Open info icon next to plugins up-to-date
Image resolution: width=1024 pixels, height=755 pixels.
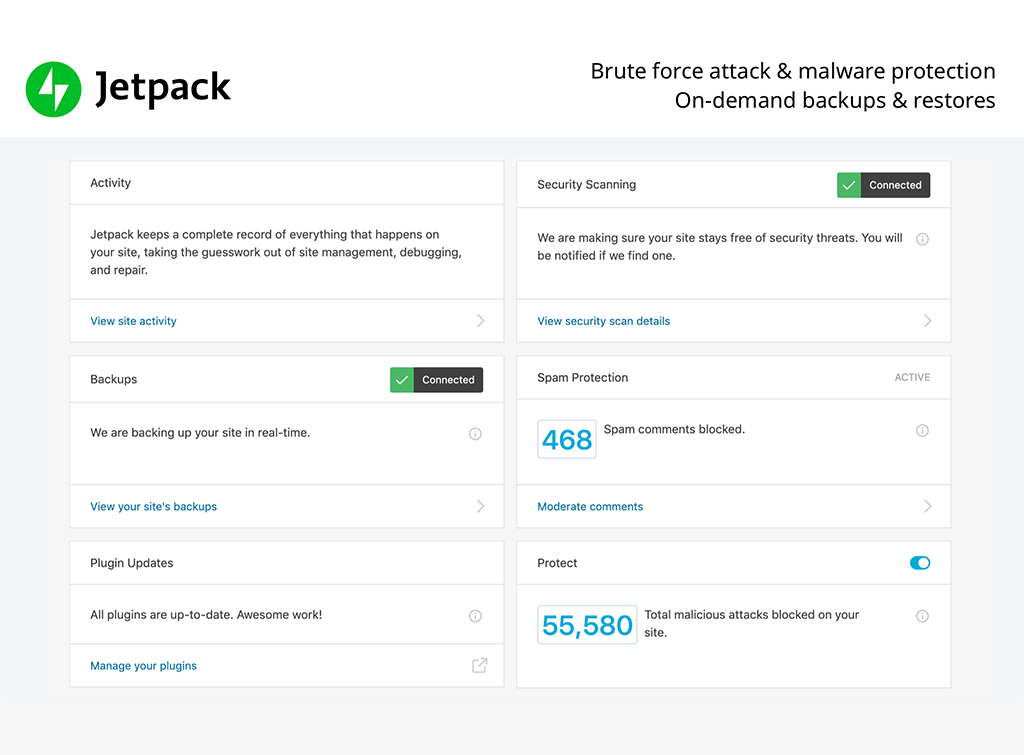(x=475, y=616)
